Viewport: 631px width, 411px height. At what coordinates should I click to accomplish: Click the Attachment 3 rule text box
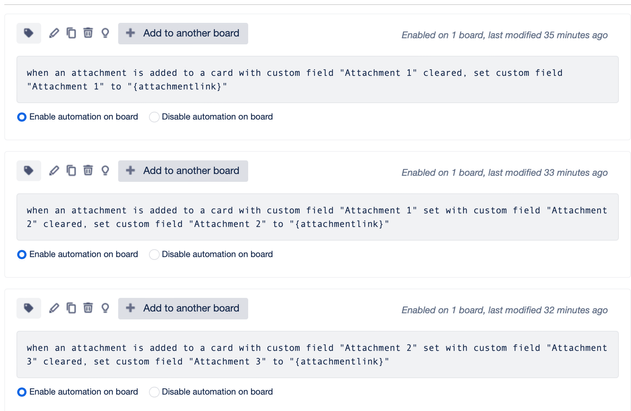click(x=318, y=355)
